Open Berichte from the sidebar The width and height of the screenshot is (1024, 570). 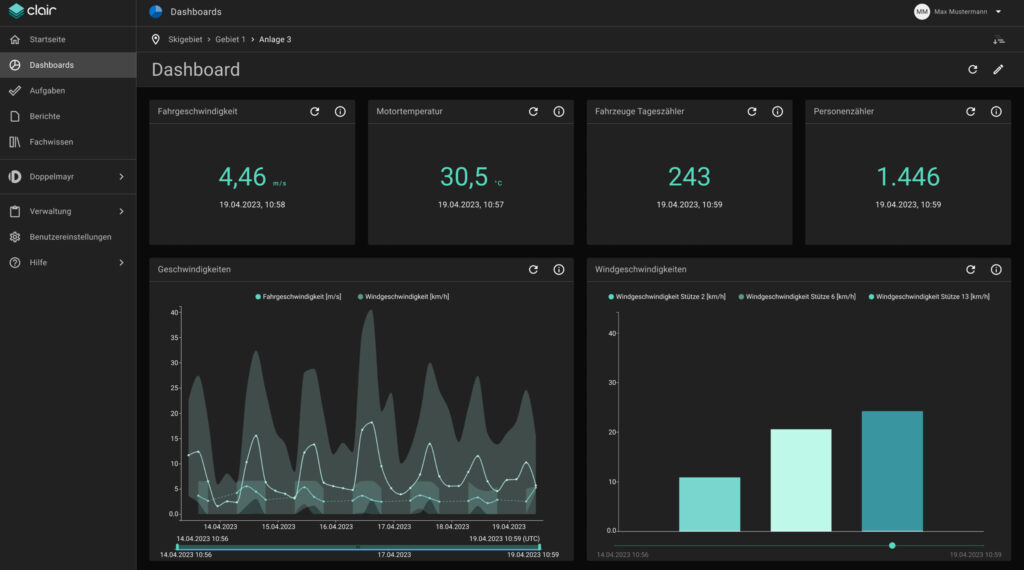[x=45, y=116]
